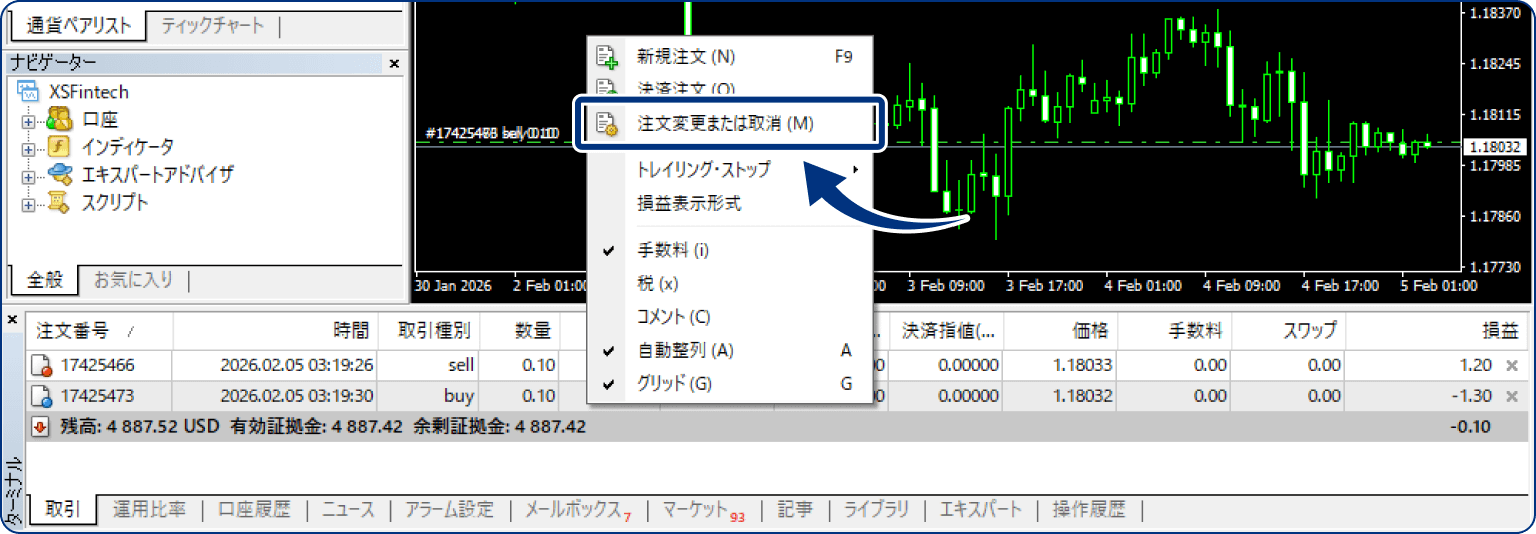The width and height of the screenshot is (1536, 534).
Task: Select 注文変更または取消 menu entry
Action: [x=729, y=124]
